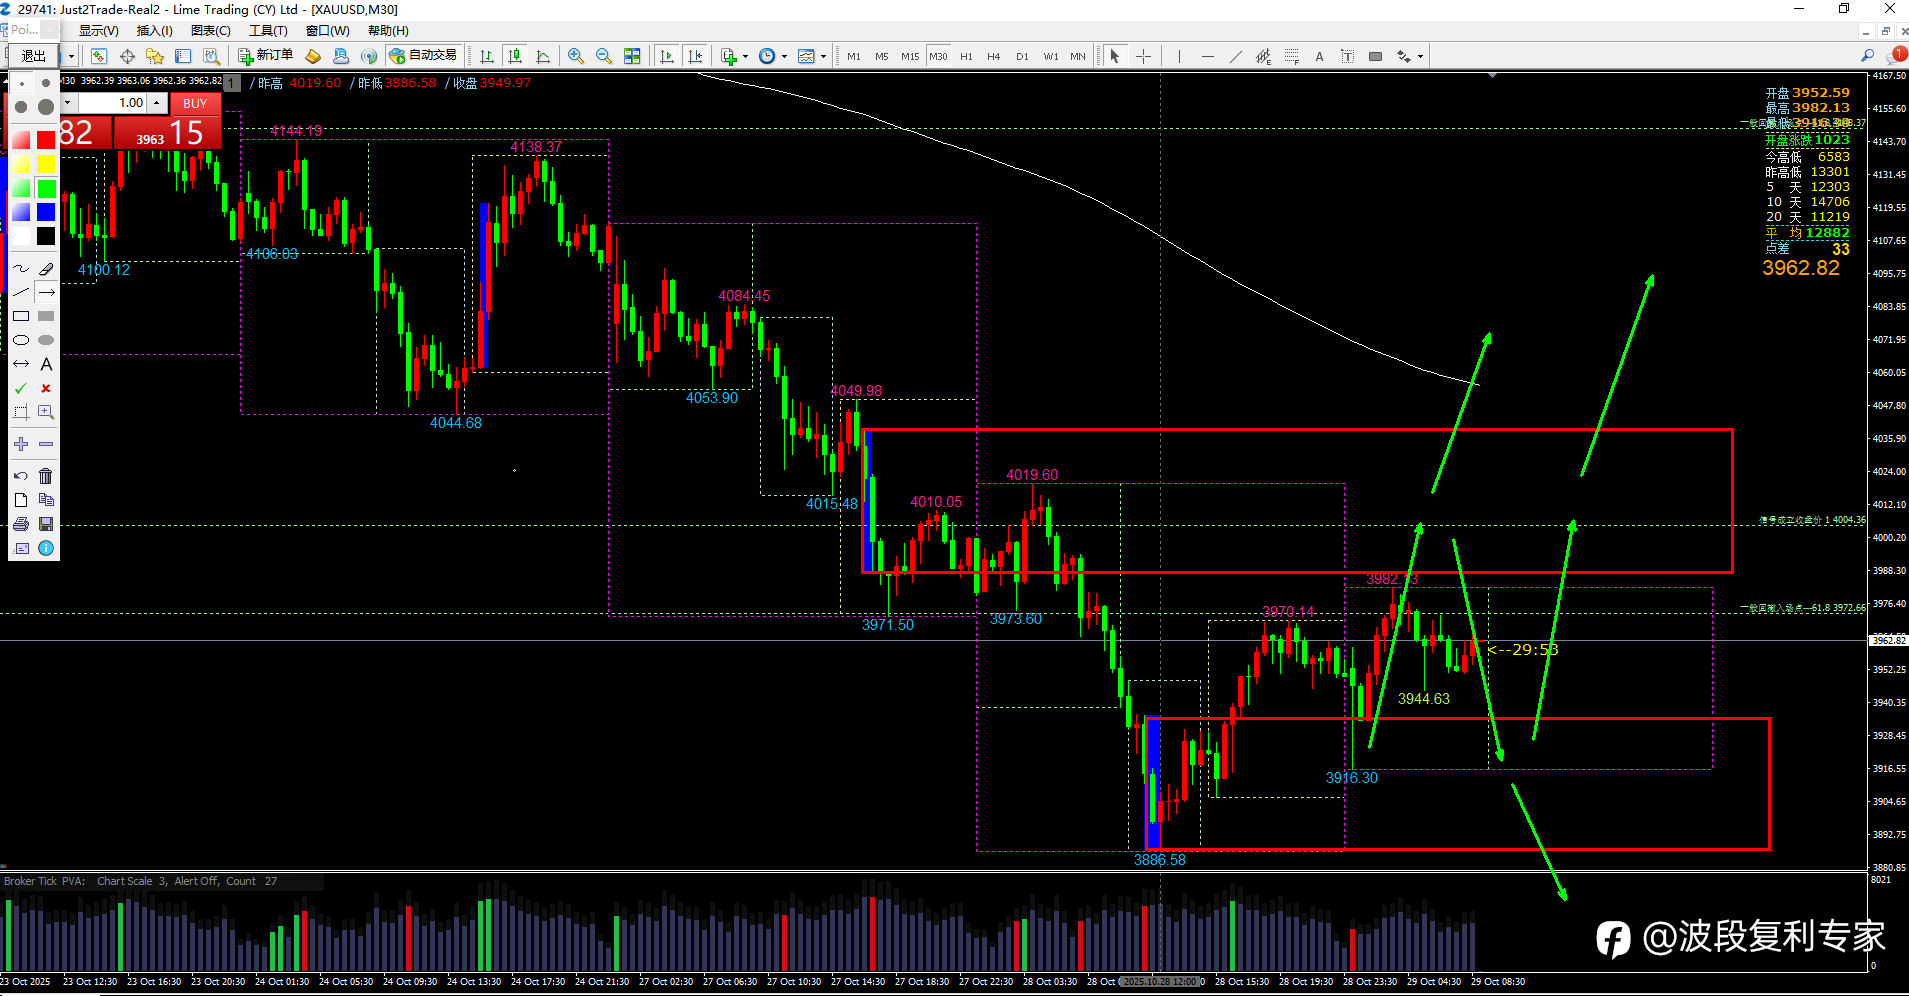Toggle chart auto scroll icon
This screenshot has height=996, width=1909.
(x=667, y=56)
